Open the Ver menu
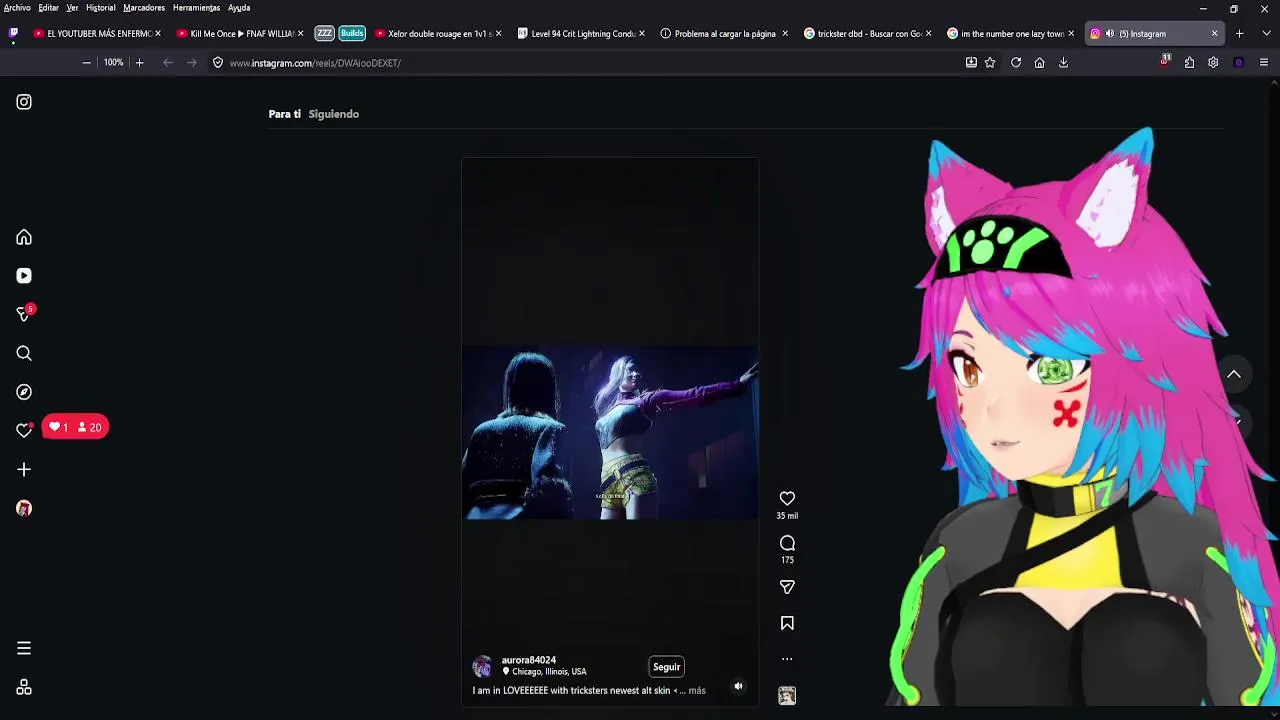1280x720 pixels. tap(72, 8)
